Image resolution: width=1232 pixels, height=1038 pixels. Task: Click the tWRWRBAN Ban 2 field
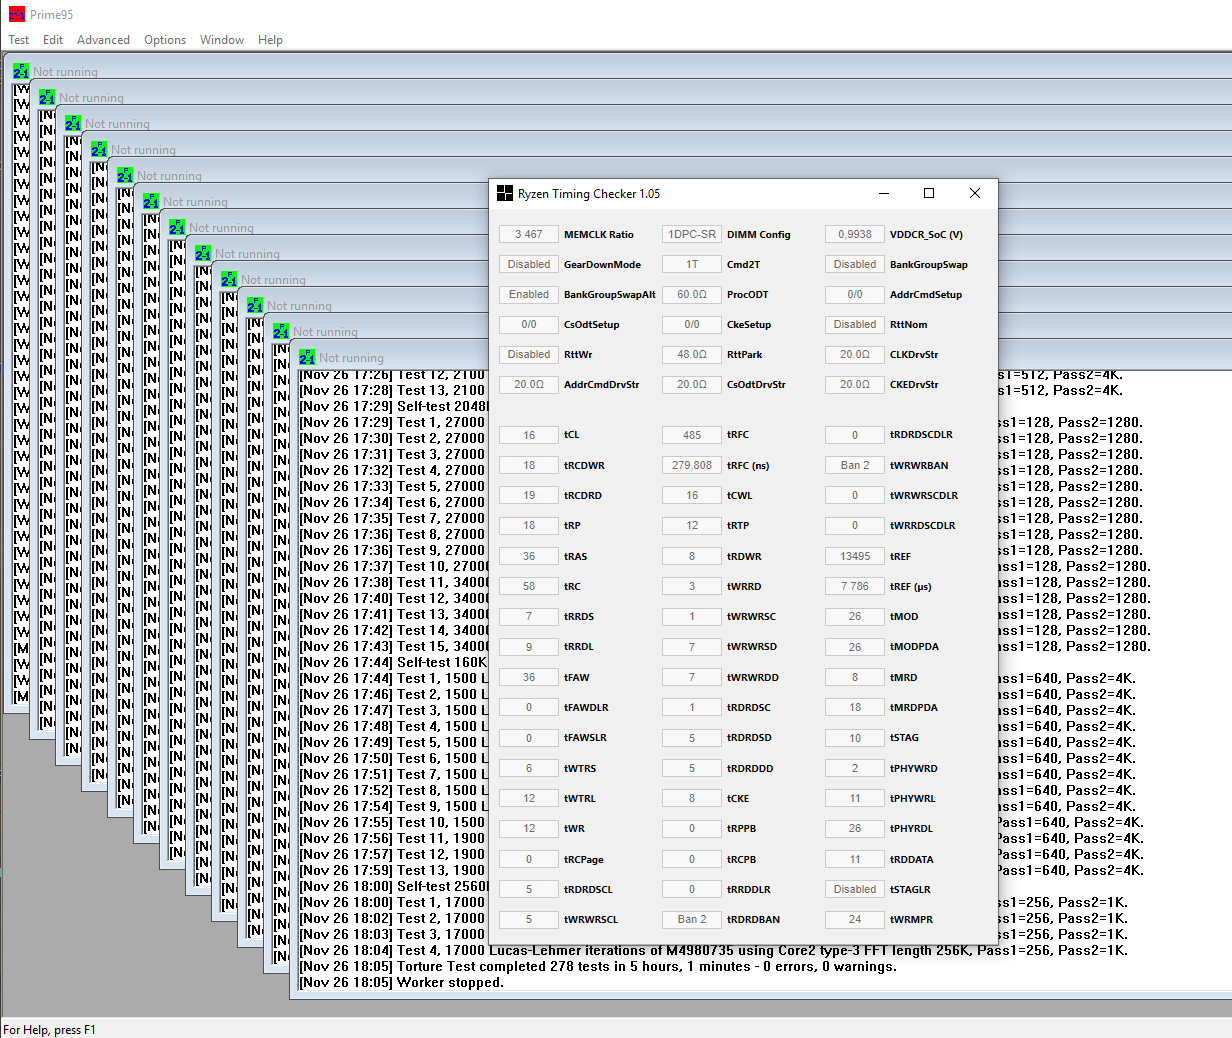[855, 465]
